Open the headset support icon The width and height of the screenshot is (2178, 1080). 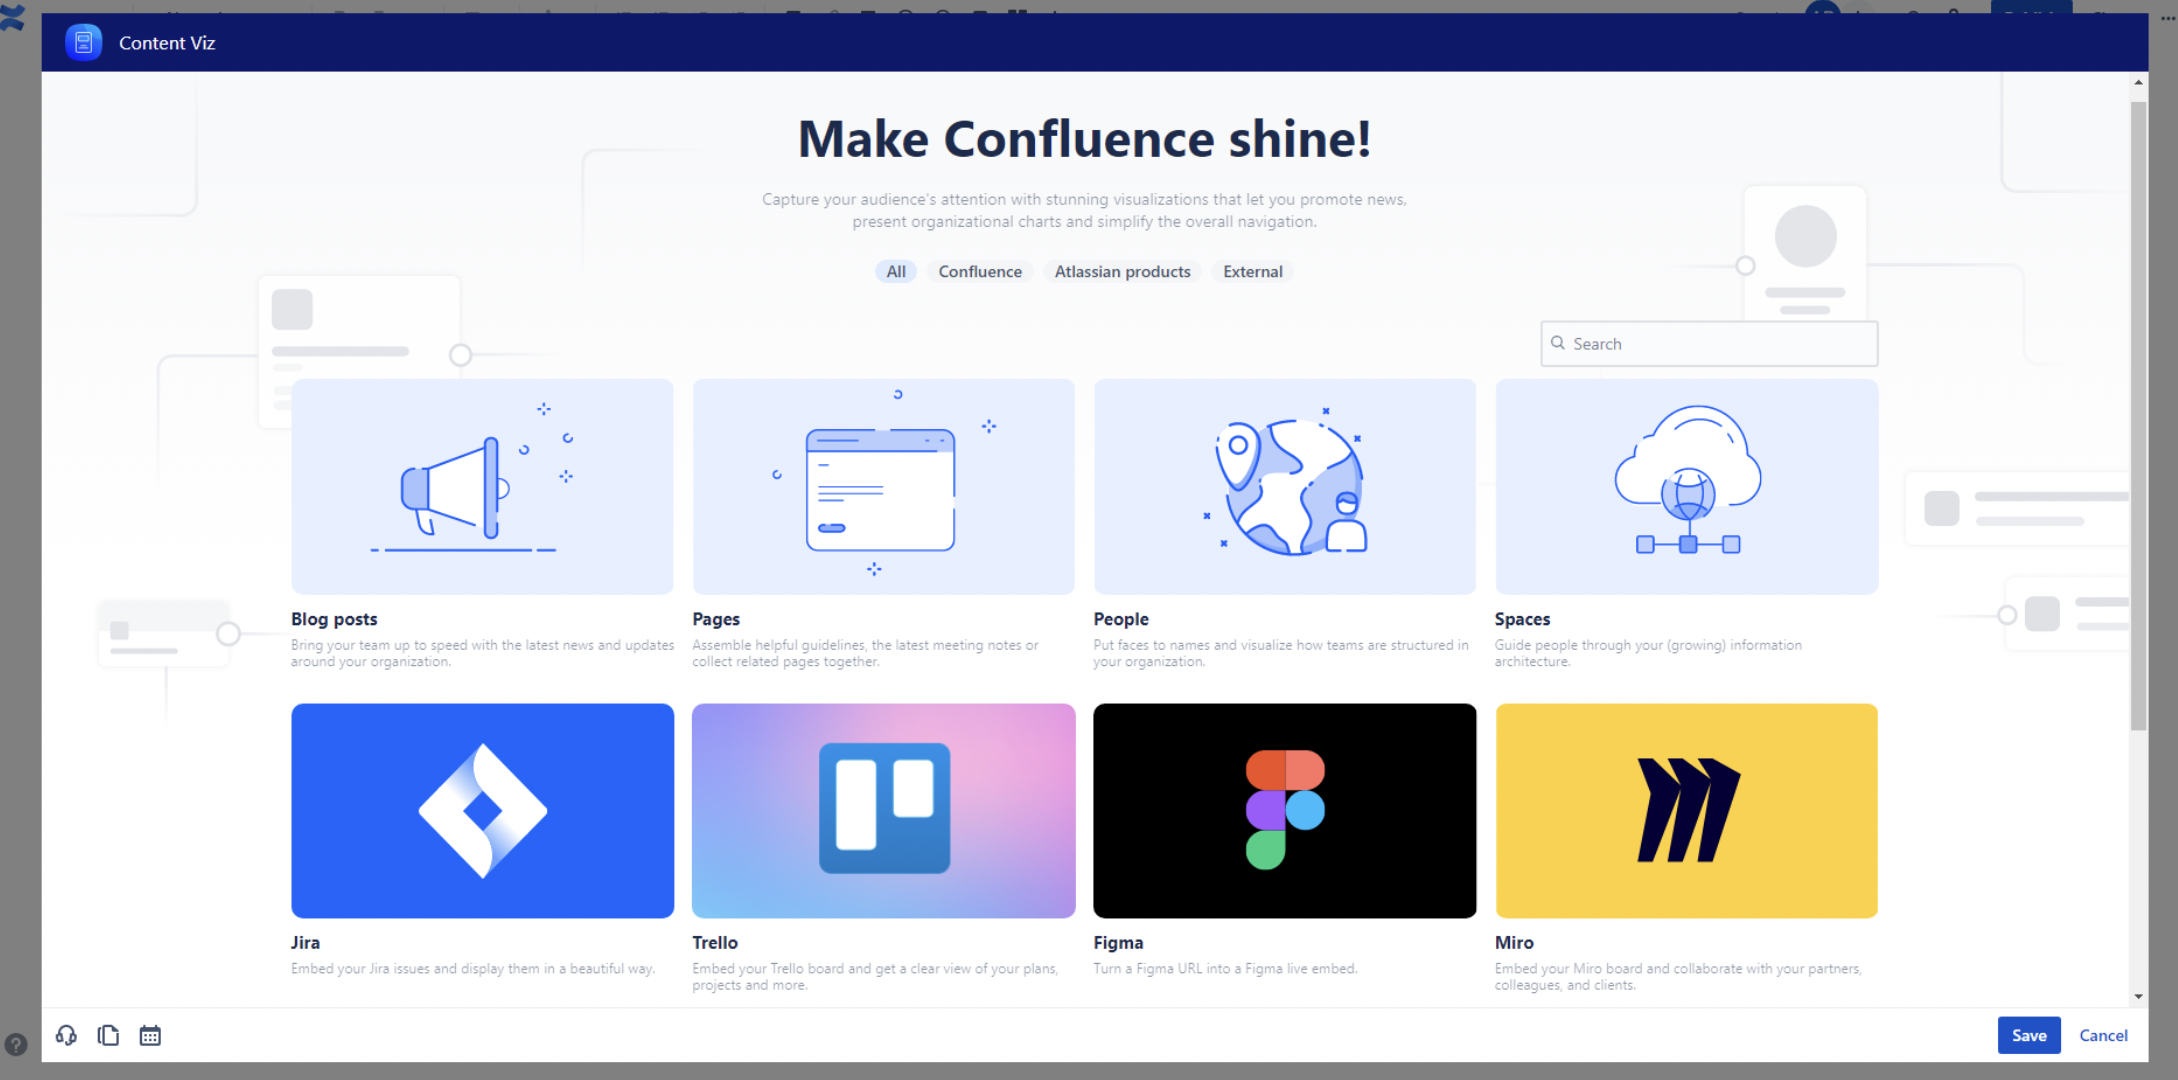[66, 1035]
